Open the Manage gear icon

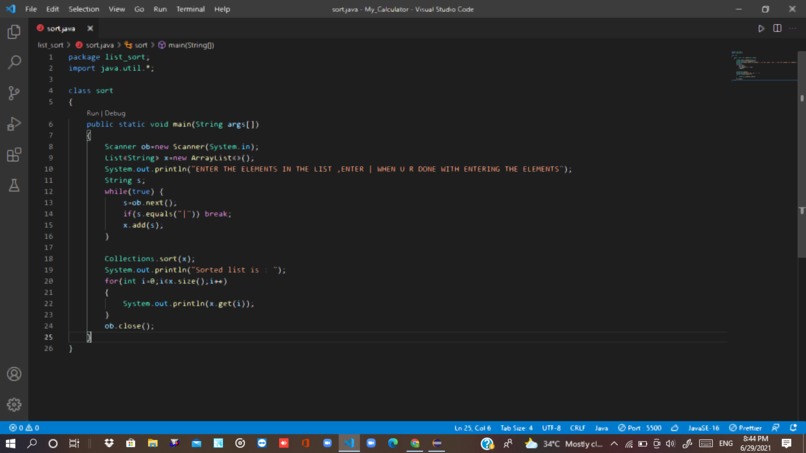tap(14, 405)
